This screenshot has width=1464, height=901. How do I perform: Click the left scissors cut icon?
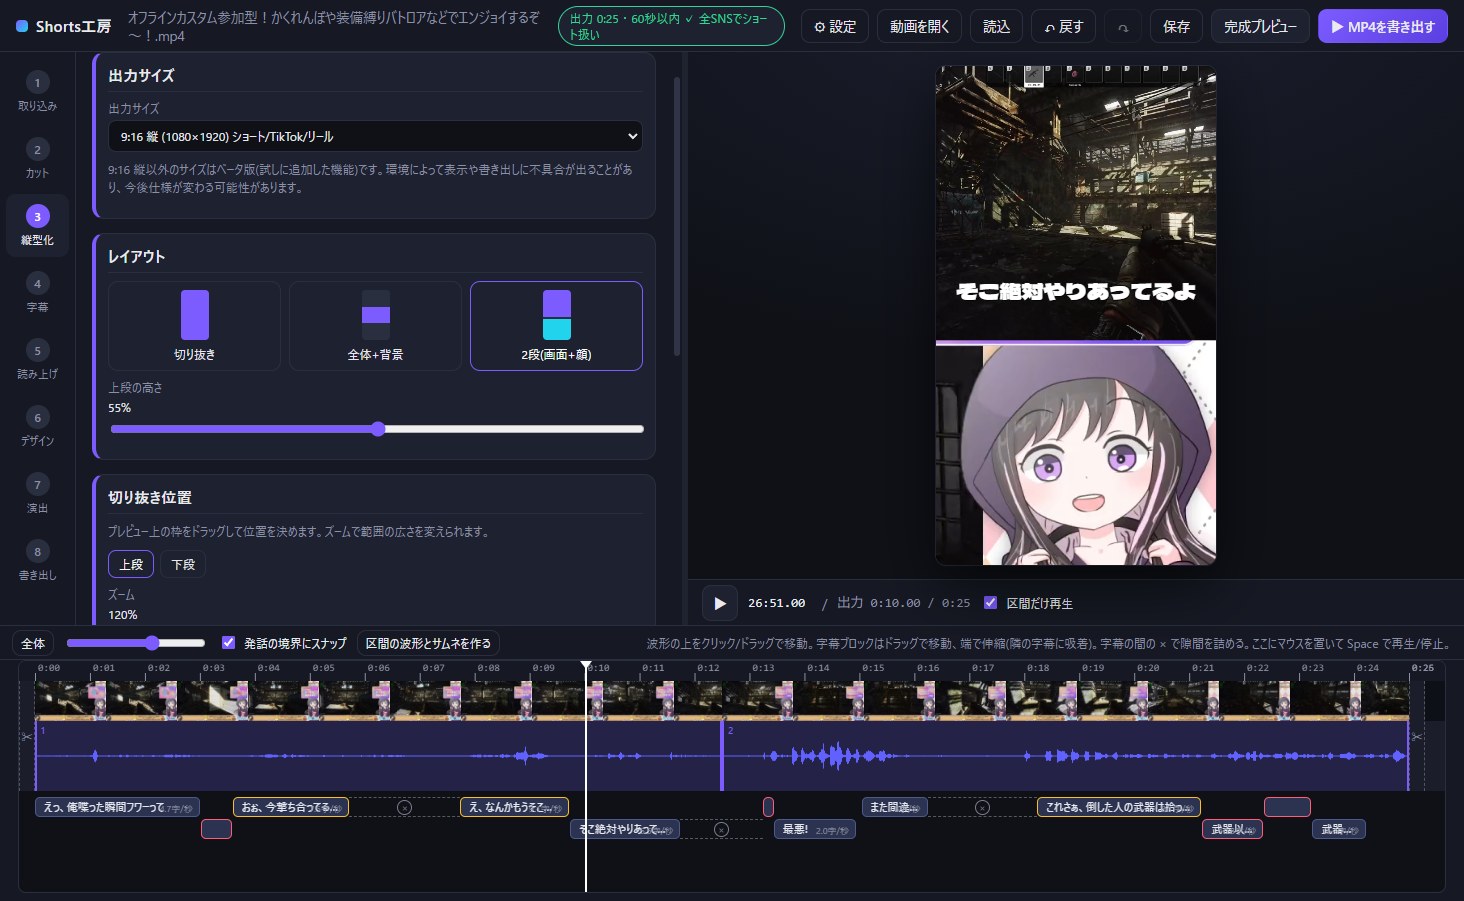point(27,736)
